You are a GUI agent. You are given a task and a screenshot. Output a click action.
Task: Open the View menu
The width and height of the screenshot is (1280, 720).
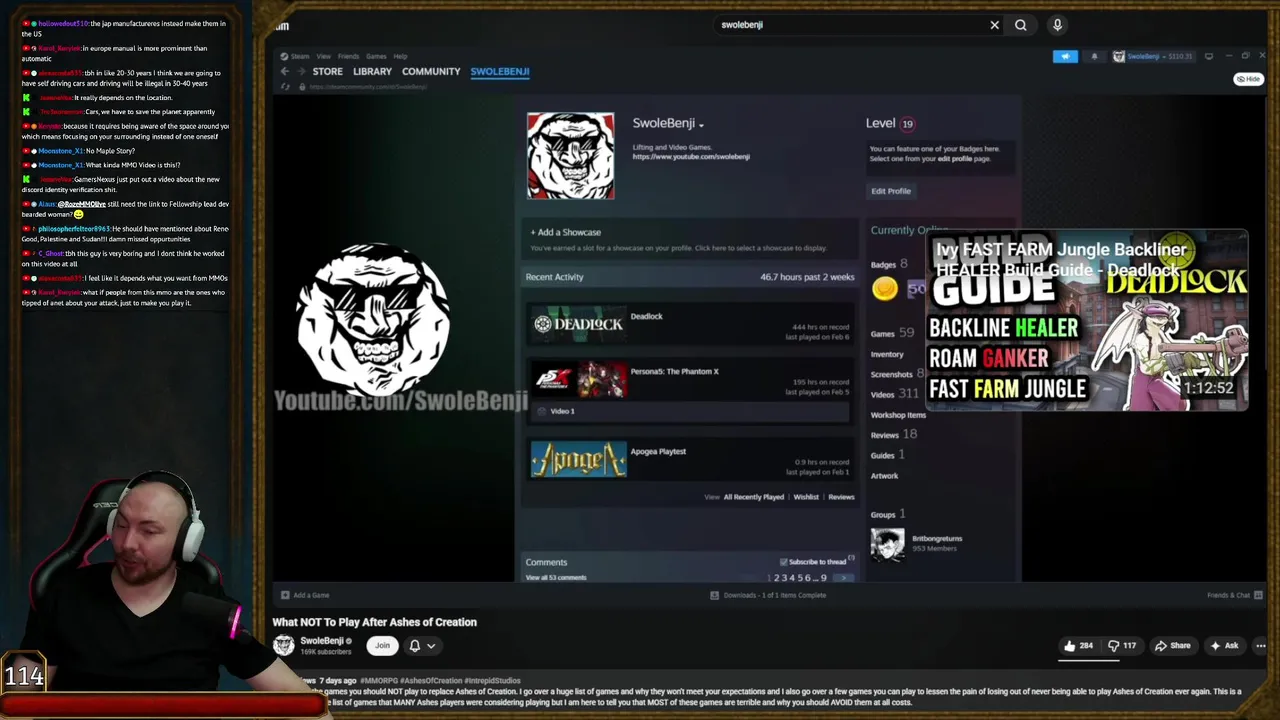point(323,56)
